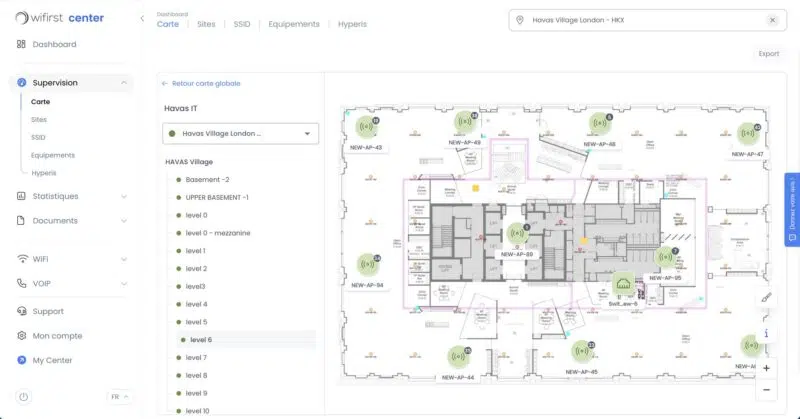The width and height of the screenshot is (800, 419).
Task: Click Retour carte globale link
Action: [201, 83]
